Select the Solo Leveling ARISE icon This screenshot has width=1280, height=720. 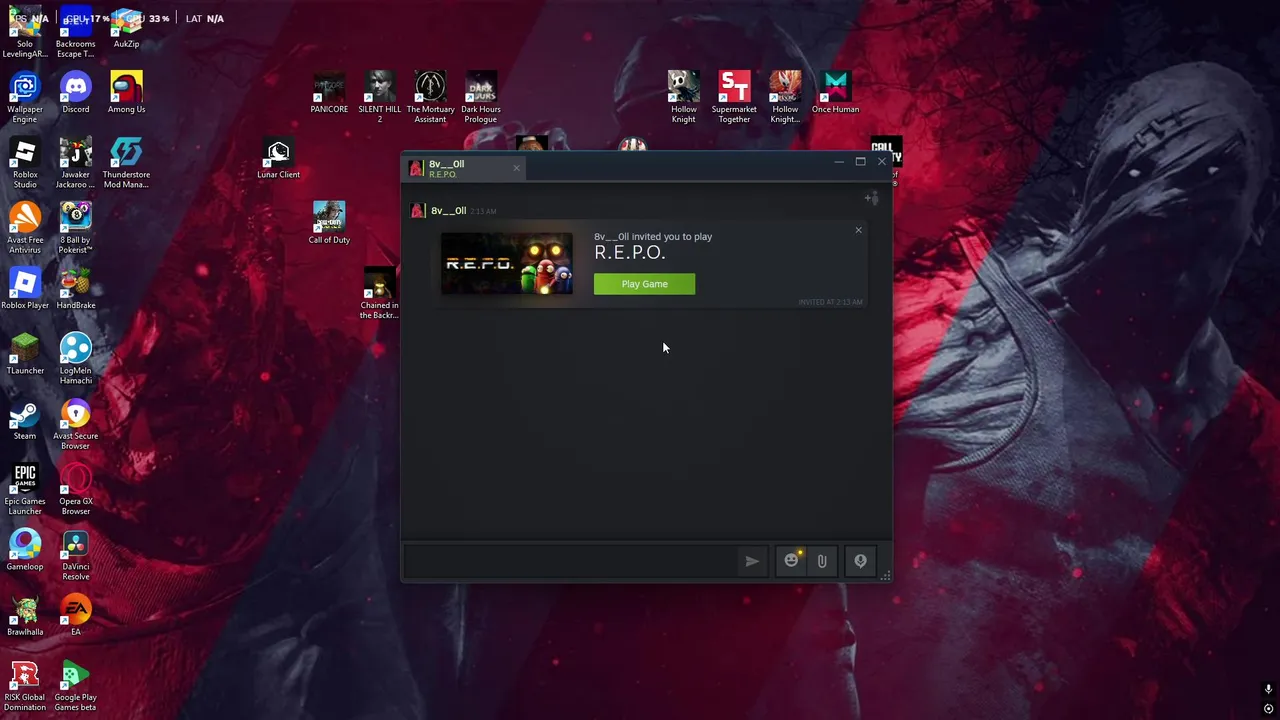point(25,32)
